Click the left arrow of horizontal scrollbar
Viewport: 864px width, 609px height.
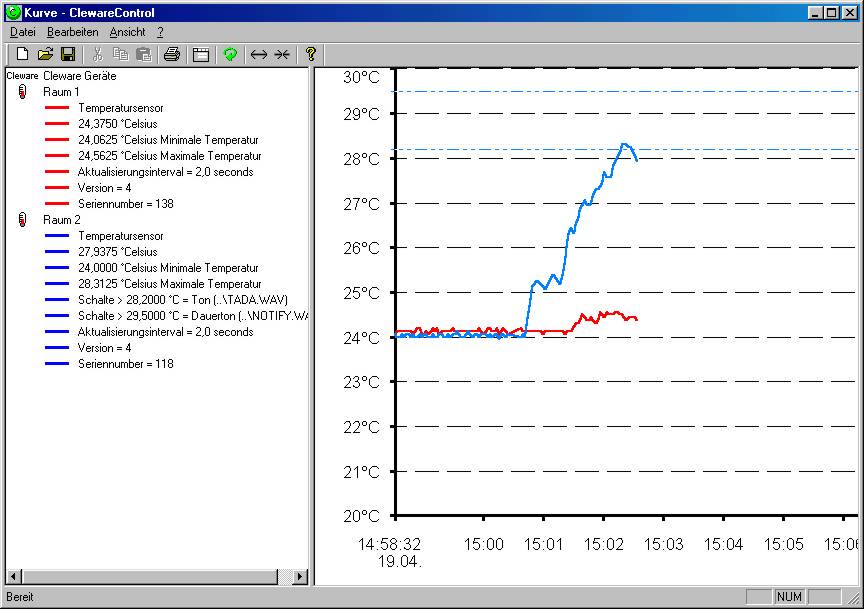(14, 577)
